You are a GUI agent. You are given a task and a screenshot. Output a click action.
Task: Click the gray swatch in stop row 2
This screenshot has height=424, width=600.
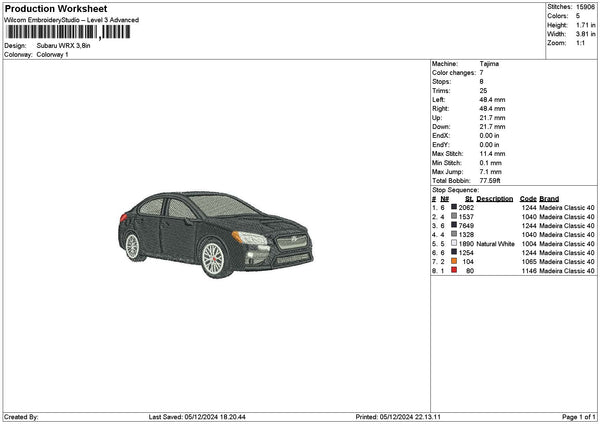pyautogui.click(x=454, y=216)
